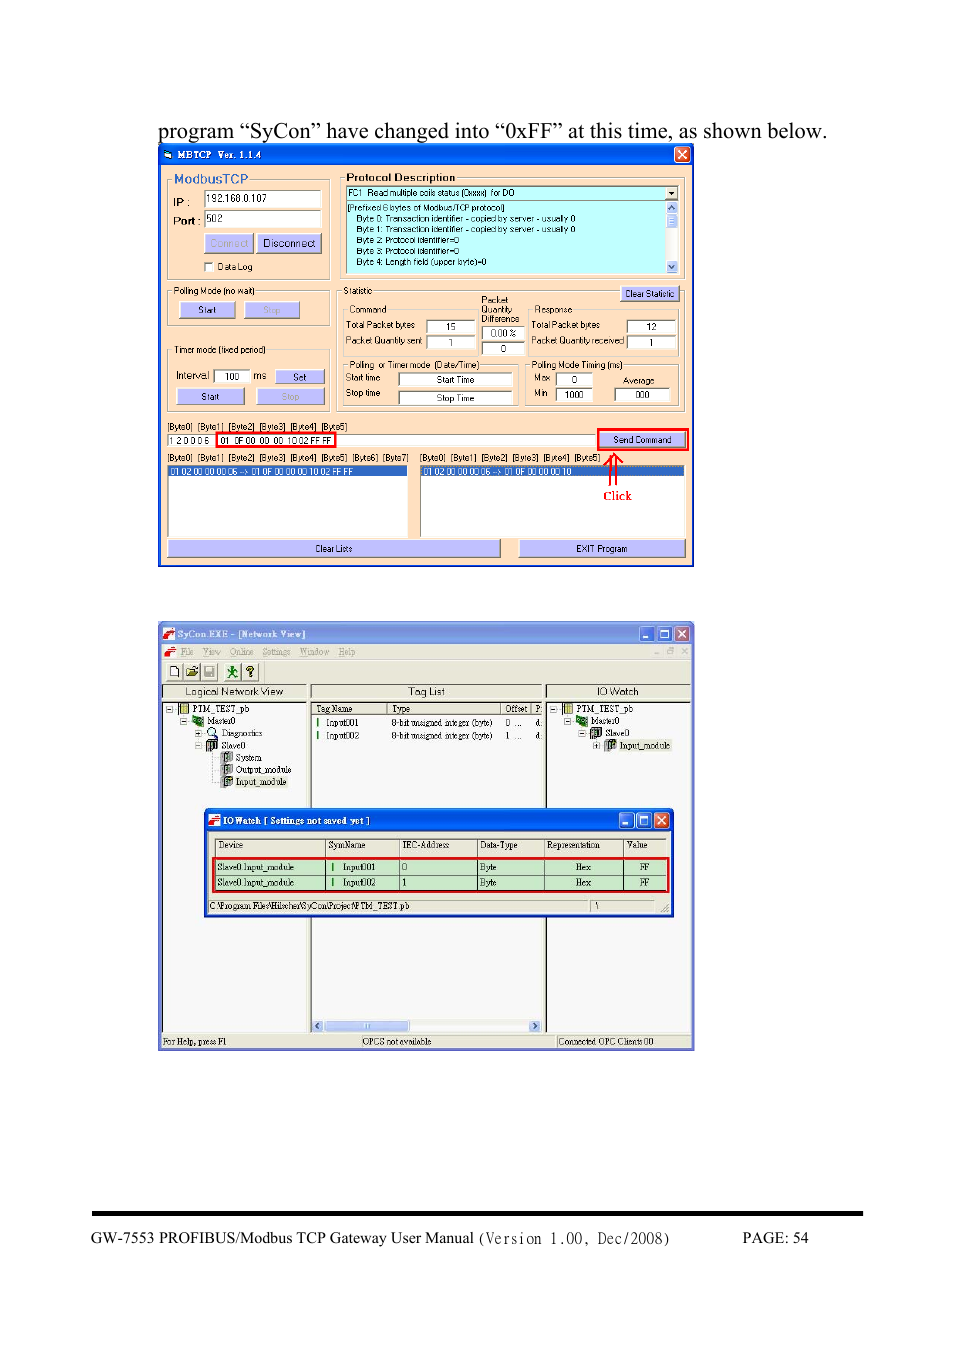Click the Send Command button
Screen dimensions: 954x1350
click(x=642, y=440)
